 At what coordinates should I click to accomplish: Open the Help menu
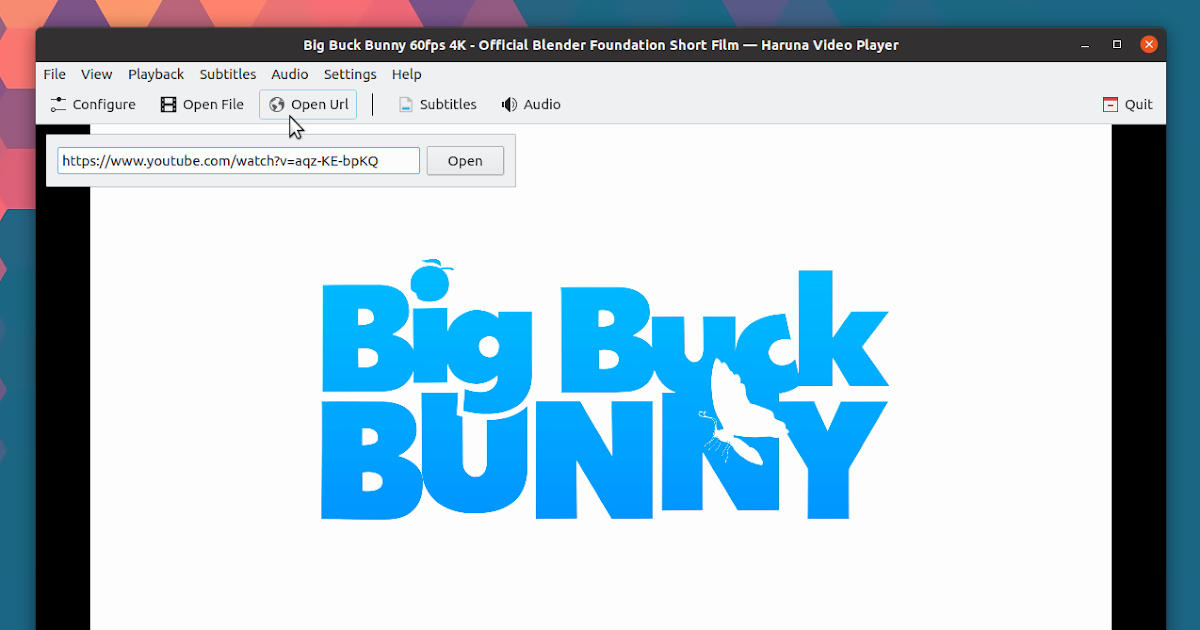pyautogui.click(x=407, y=74)
